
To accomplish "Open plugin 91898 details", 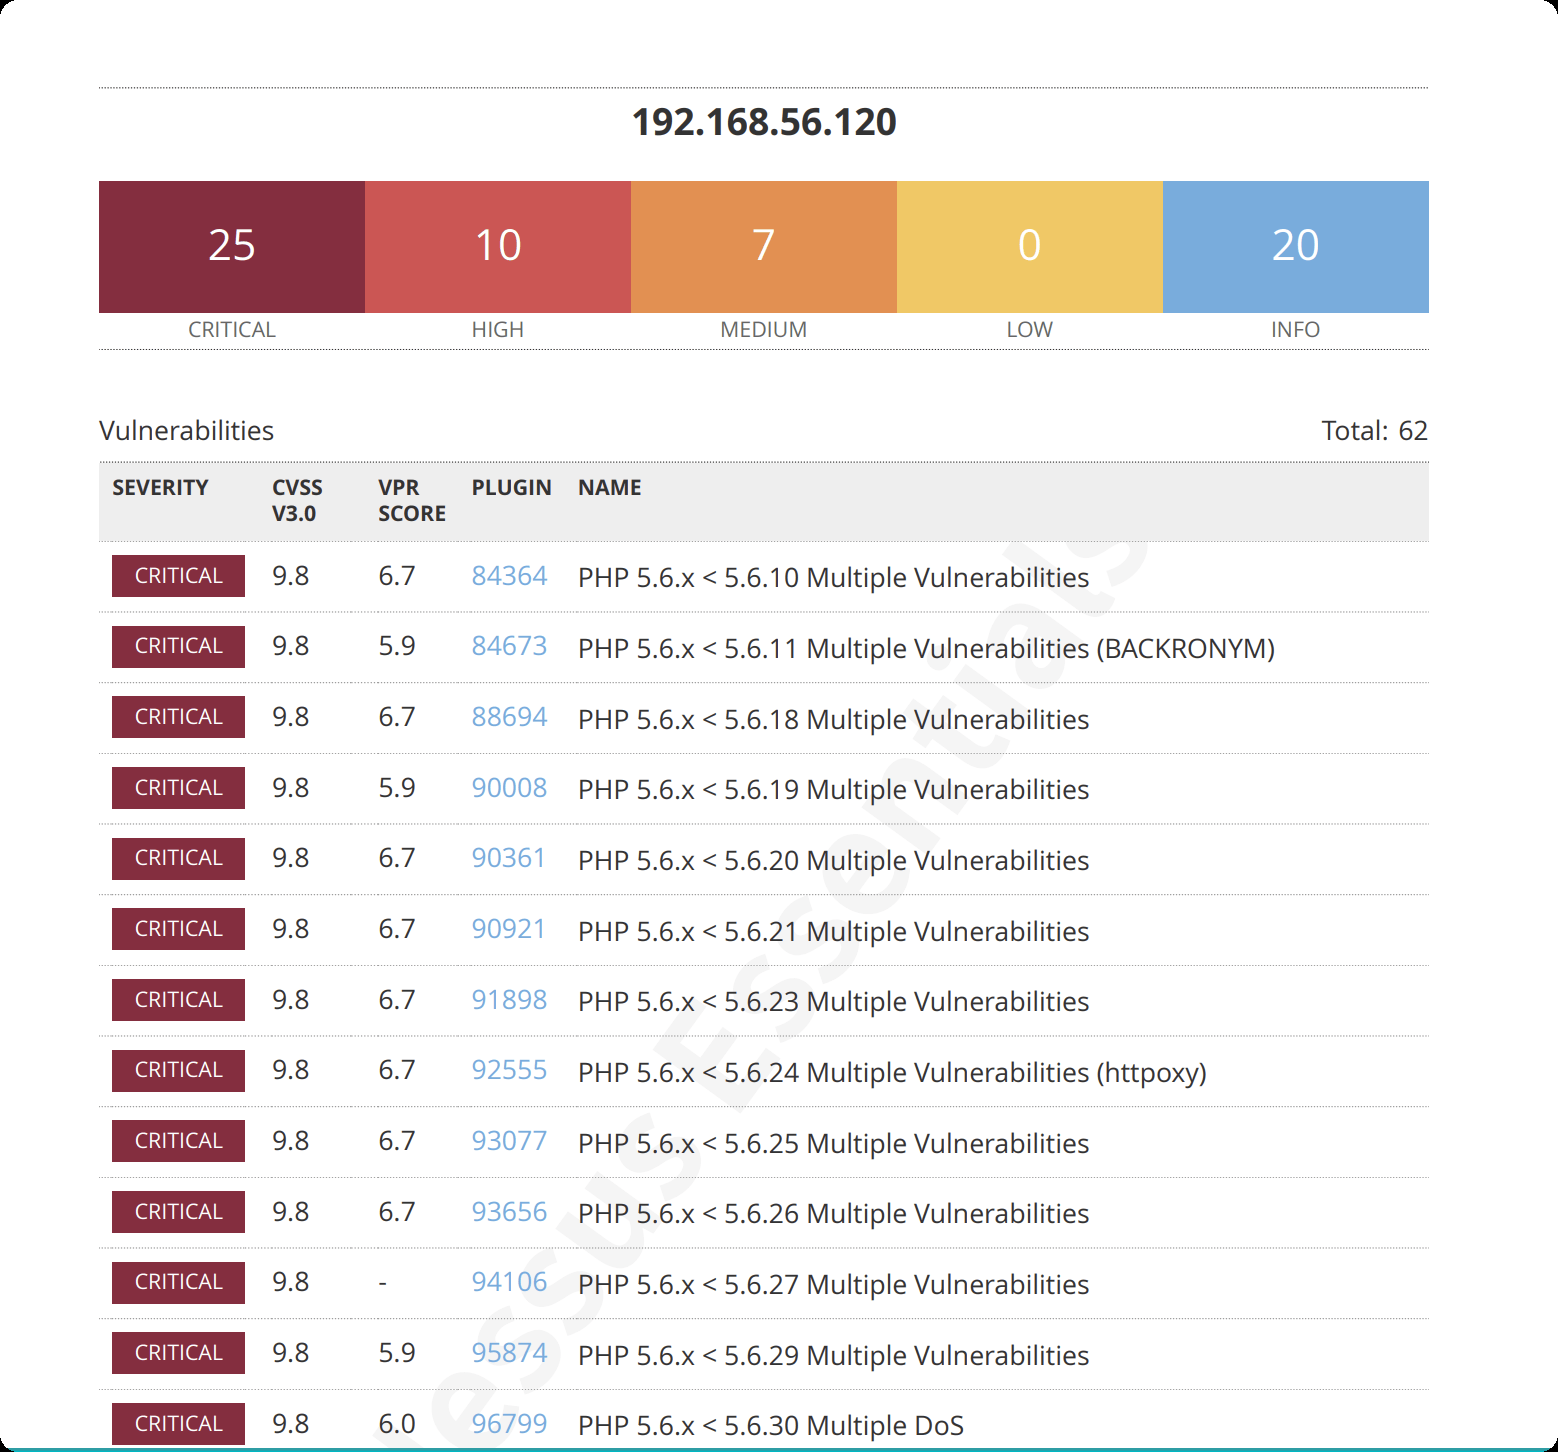I will point(509,999).
